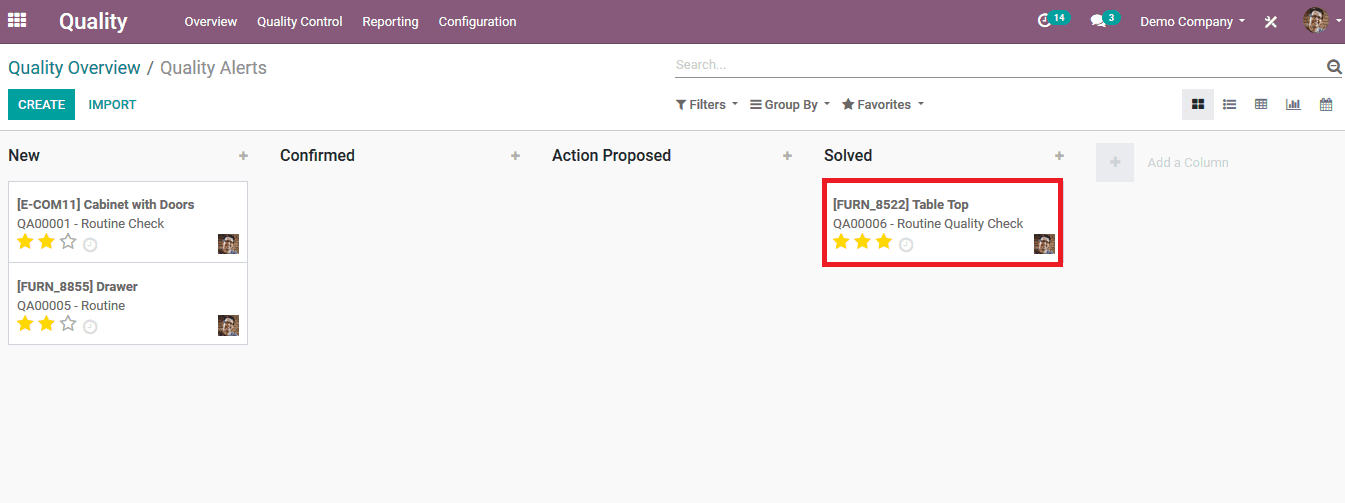Click the debug tools wrench icon
Image resolution: width=1345 pixels, height=503 pixels.
(1271, 21)
